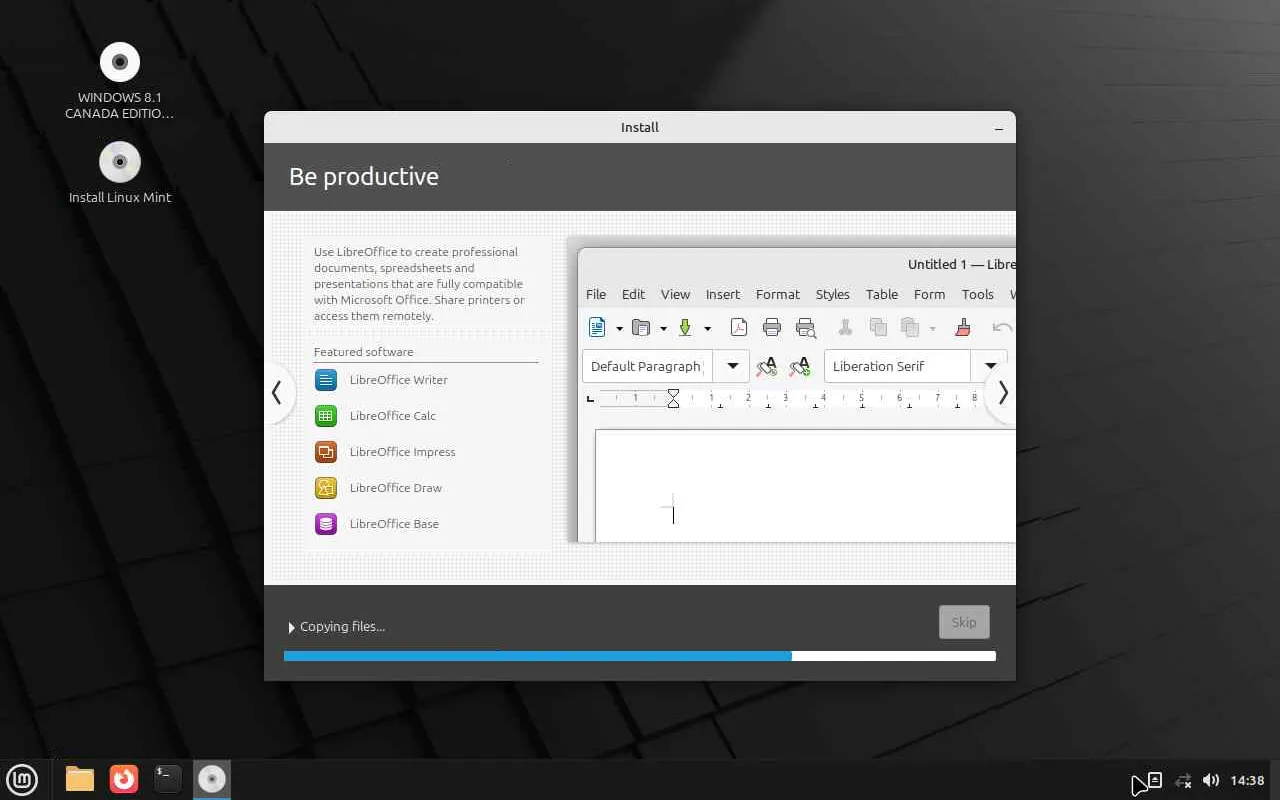Open the Linux Mint menu
The height and width of the screenshot is (800, 1280).
tap(22, 779)
